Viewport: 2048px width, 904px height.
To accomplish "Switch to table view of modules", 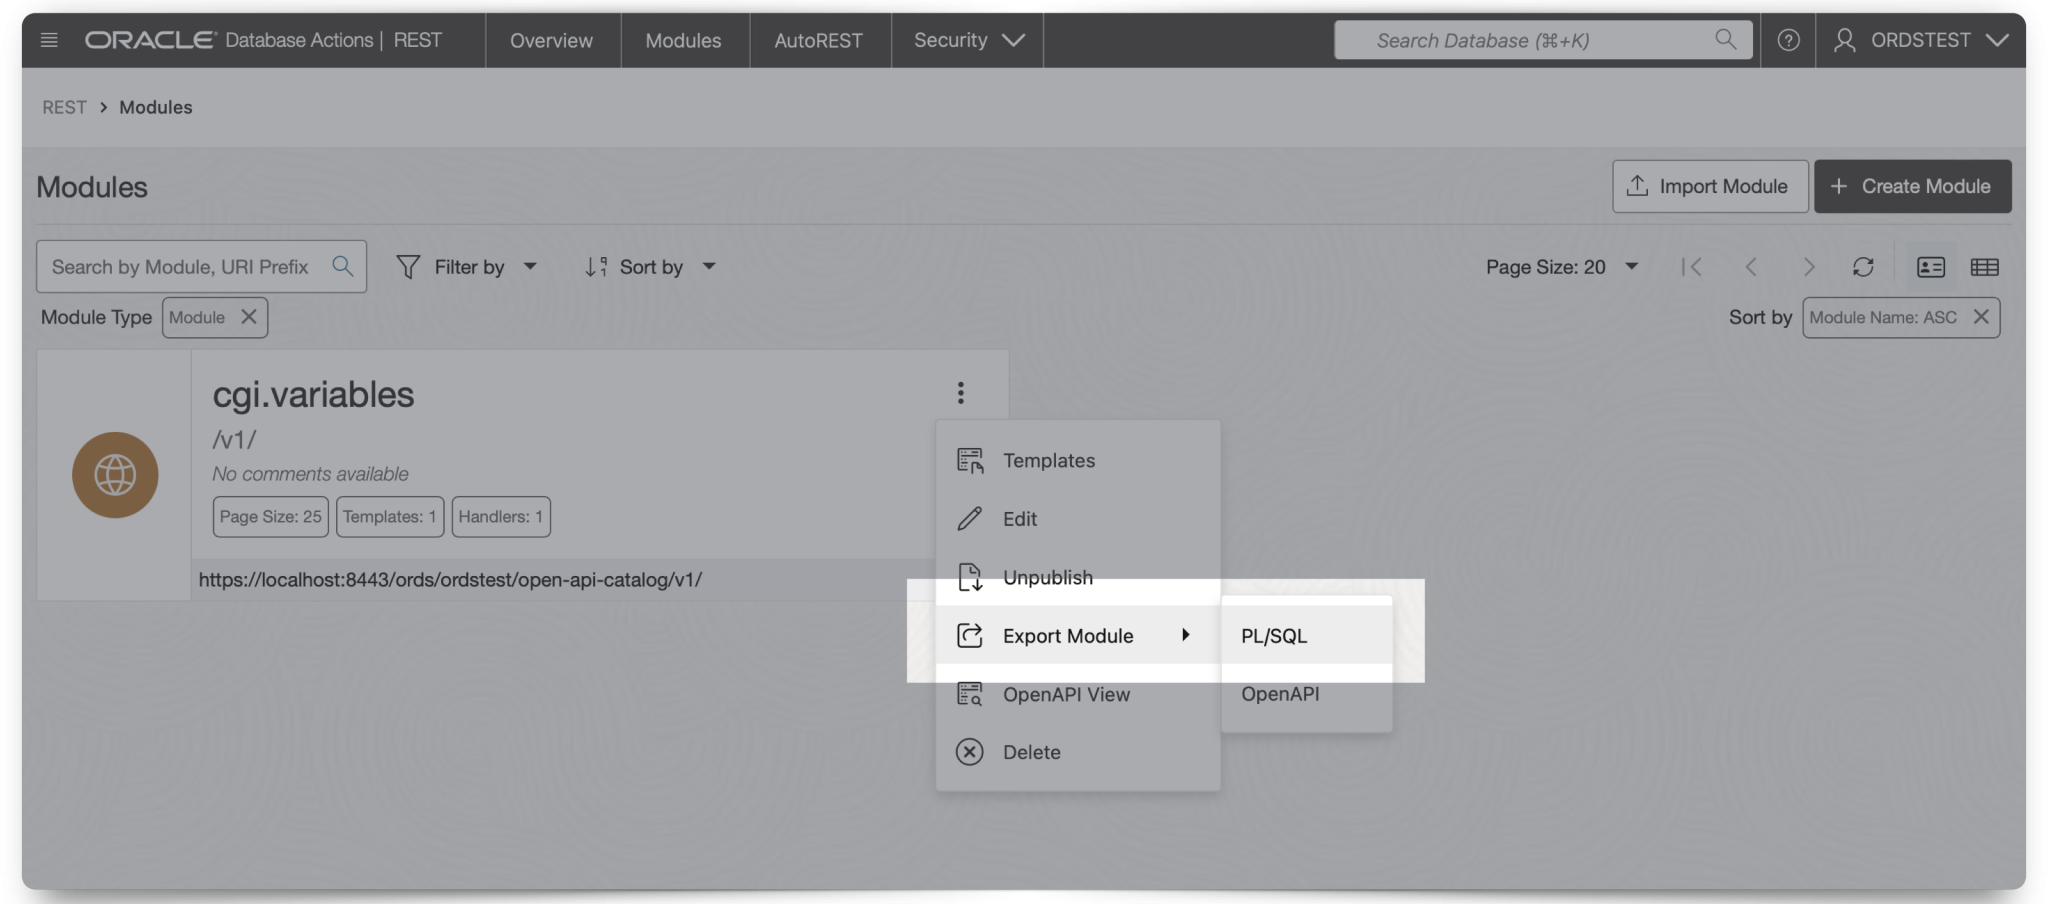I will pyautogui.click(x=1986, y=266).
